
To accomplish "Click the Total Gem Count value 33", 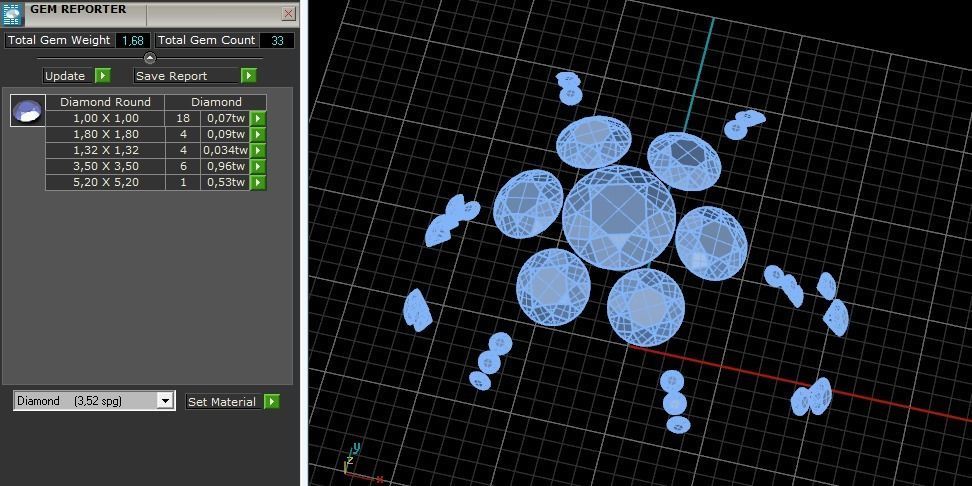I will (277, 40).
